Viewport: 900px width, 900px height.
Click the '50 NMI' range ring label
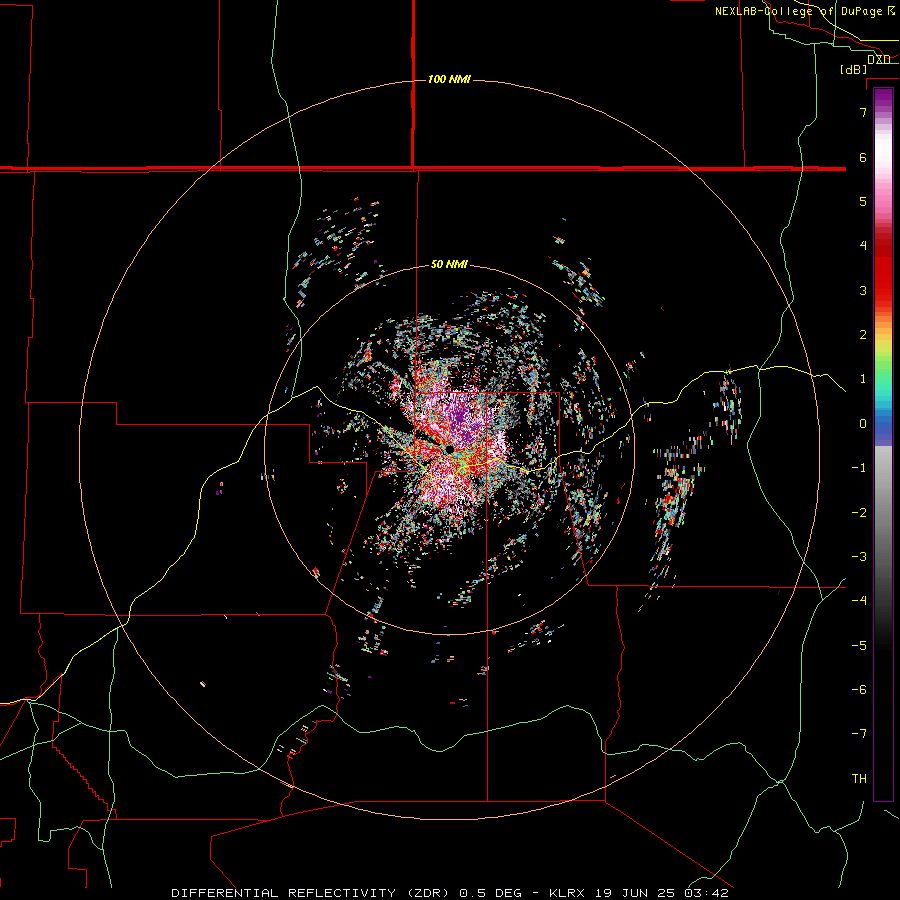coord(449,264)
